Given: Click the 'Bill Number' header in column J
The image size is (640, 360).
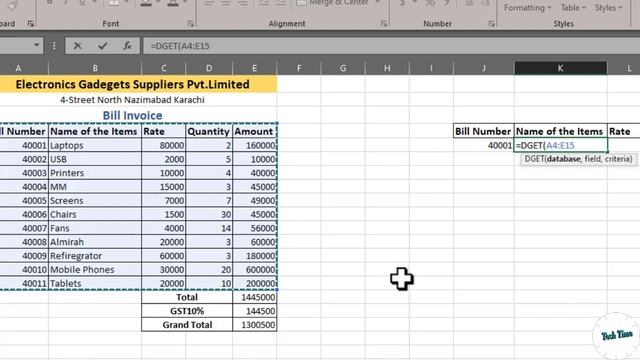Looking at the screenshot, I should [484, 131].
